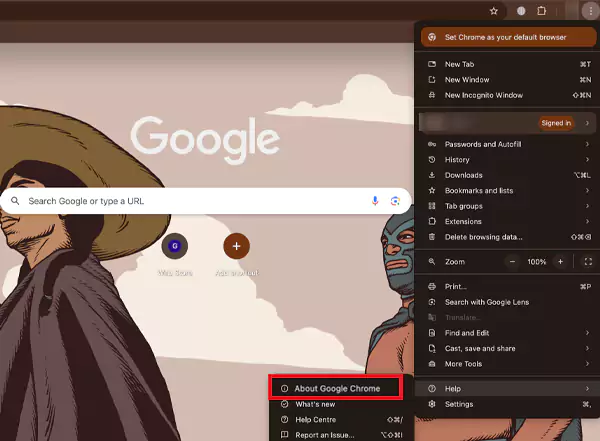
Task: Click the Settings gear icon
Action: click(432, 404)
